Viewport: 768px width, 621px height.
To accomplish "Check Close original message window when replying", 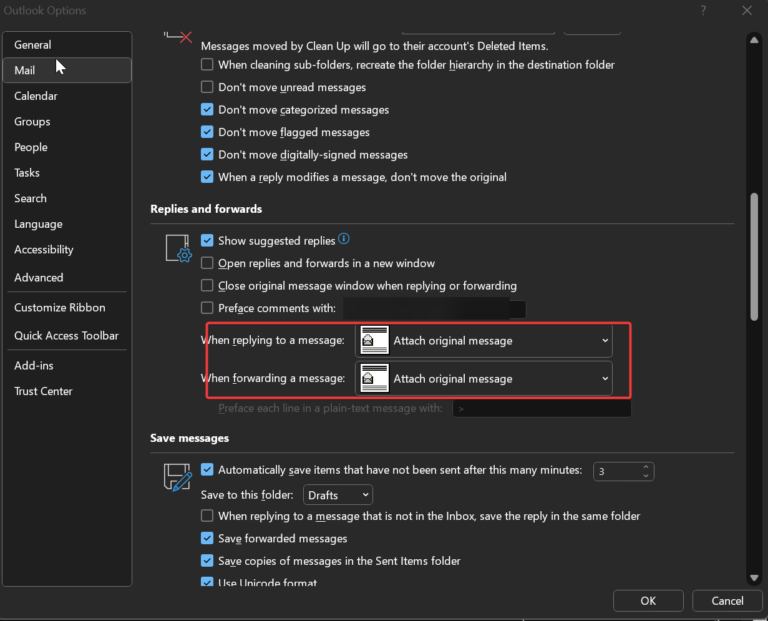I will click(x=207, y=285).
